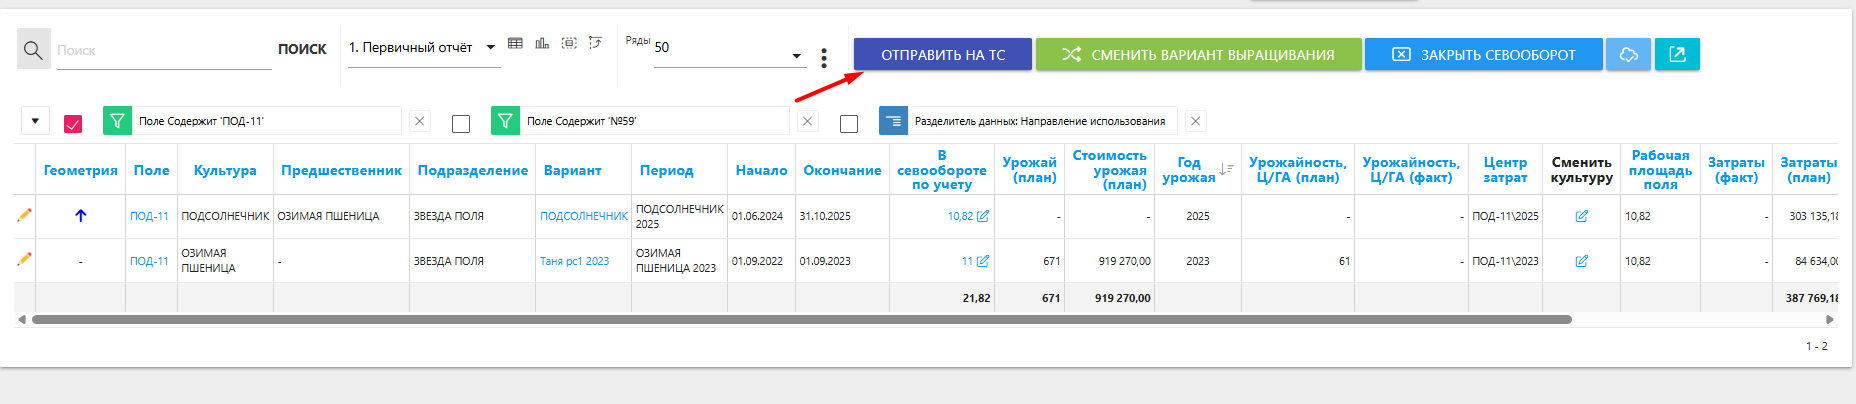Click the horizontal table scrollbar
Screen dimensions: 1856x404
pos(800,320)
